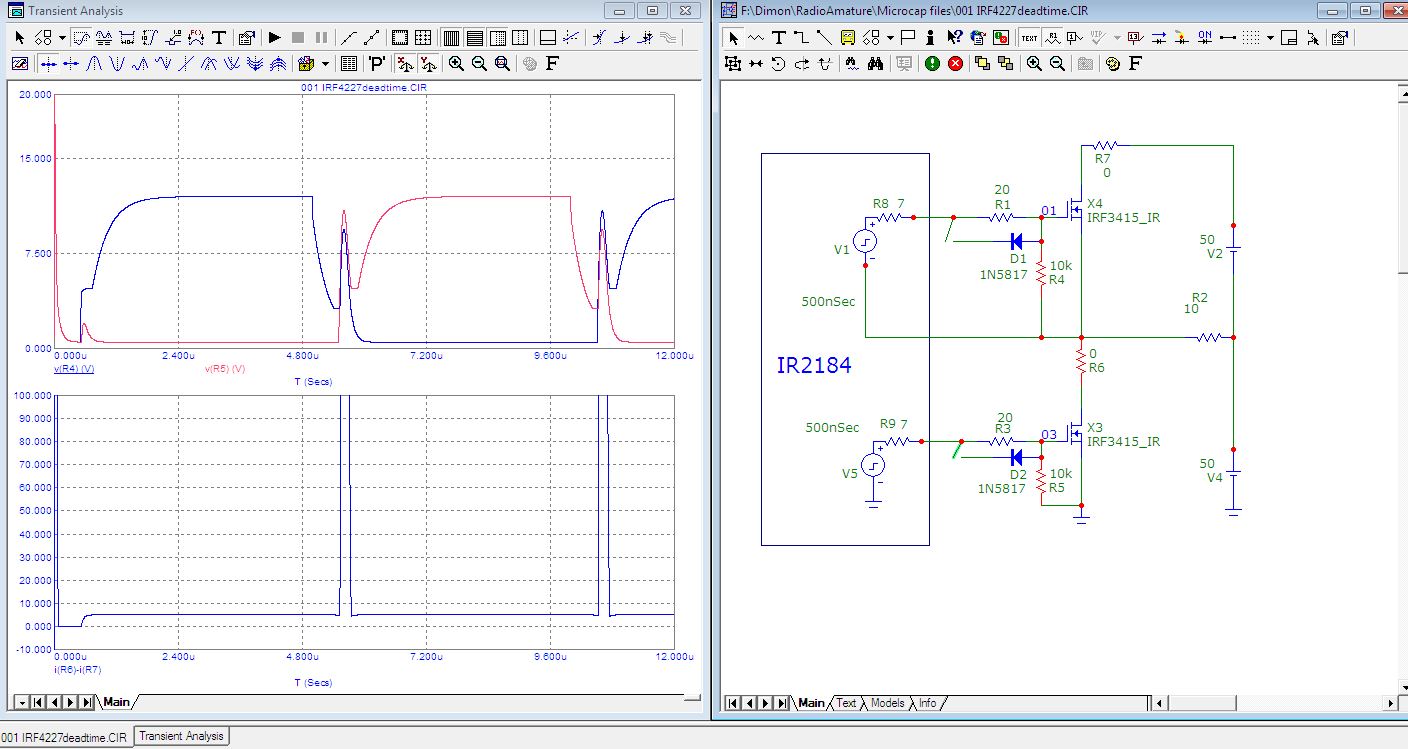Switch to Transient Analysis bottom tab

(x=181, y=736)
